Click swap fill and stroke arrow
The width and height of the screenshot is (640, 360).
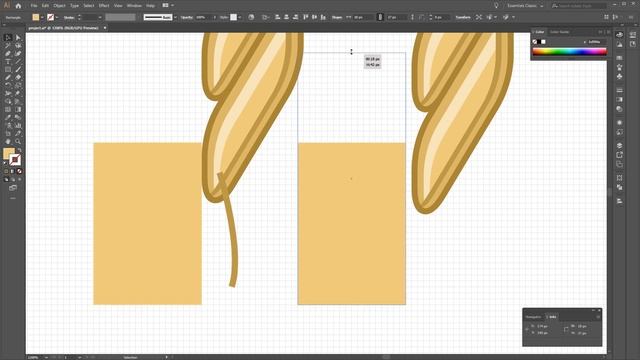[x=19, y=150]
